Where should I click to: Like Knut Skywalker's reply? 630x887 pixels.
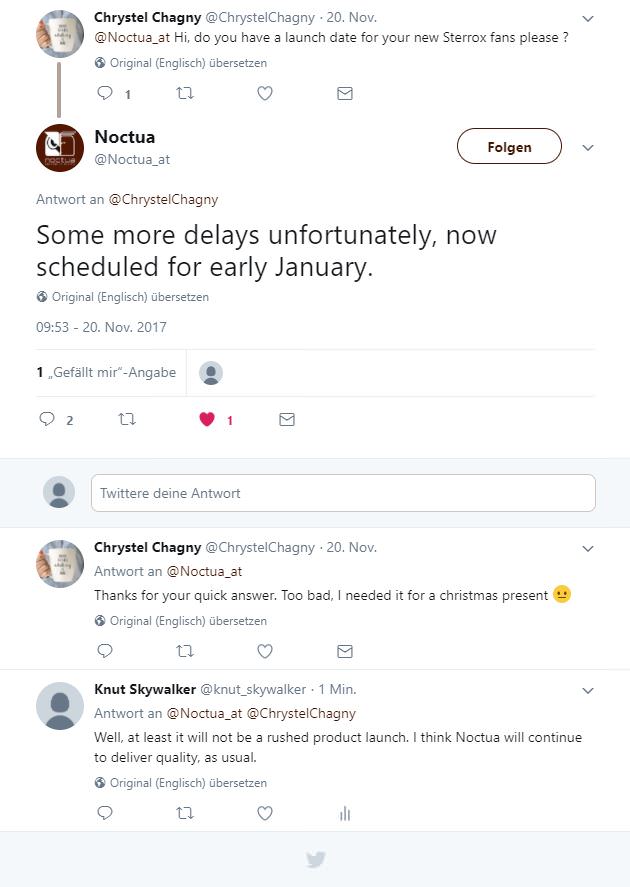265,813
